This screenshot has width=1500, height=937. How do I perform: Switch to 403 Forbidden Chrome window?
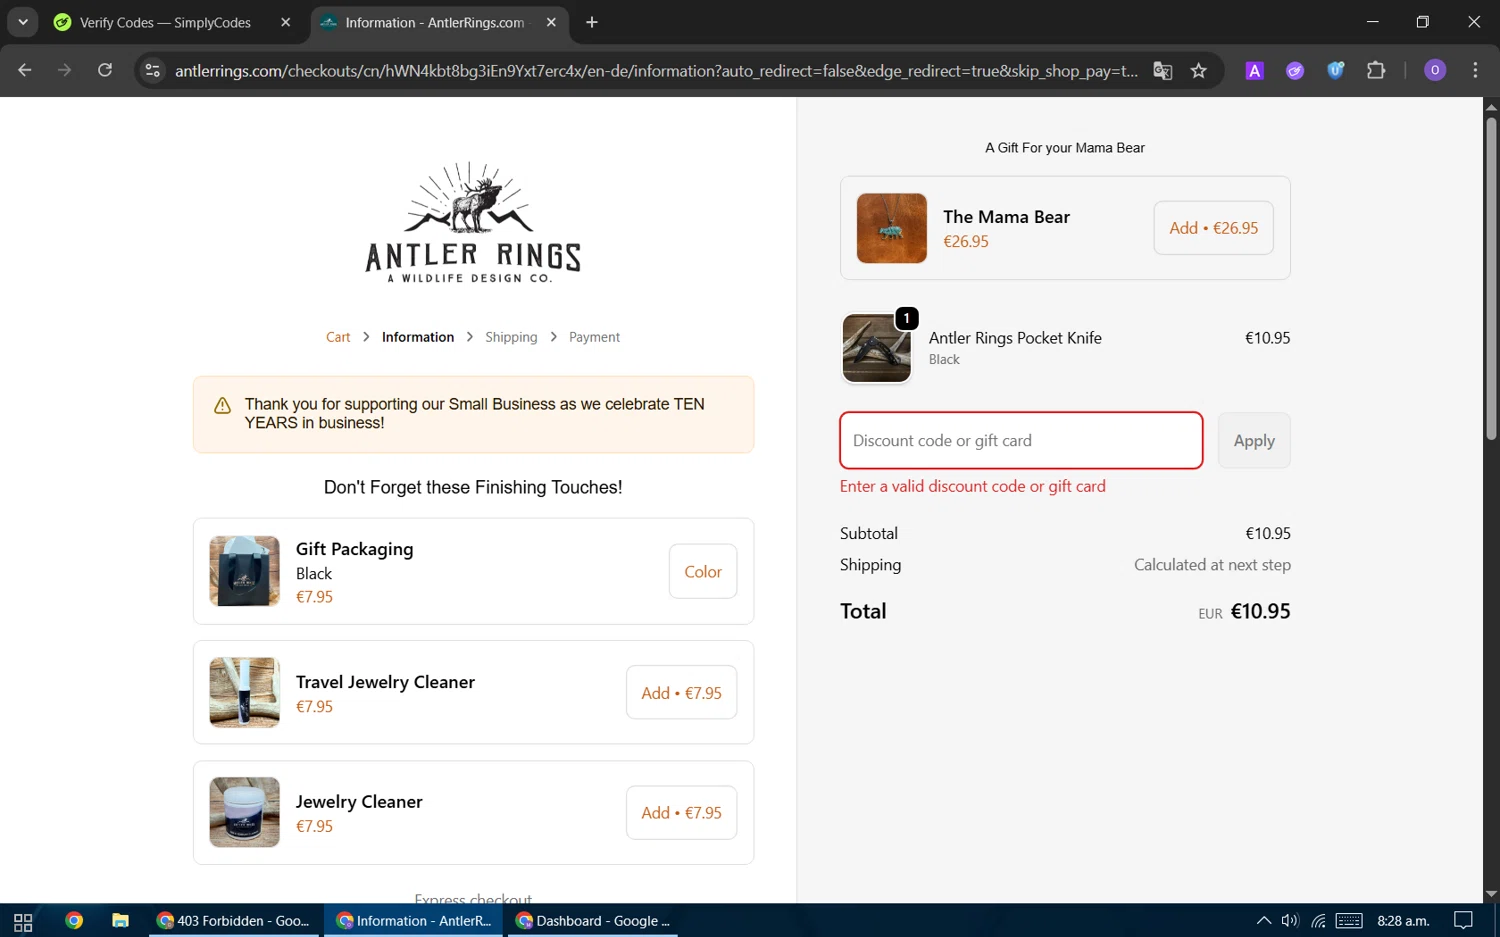click(235, 921)
